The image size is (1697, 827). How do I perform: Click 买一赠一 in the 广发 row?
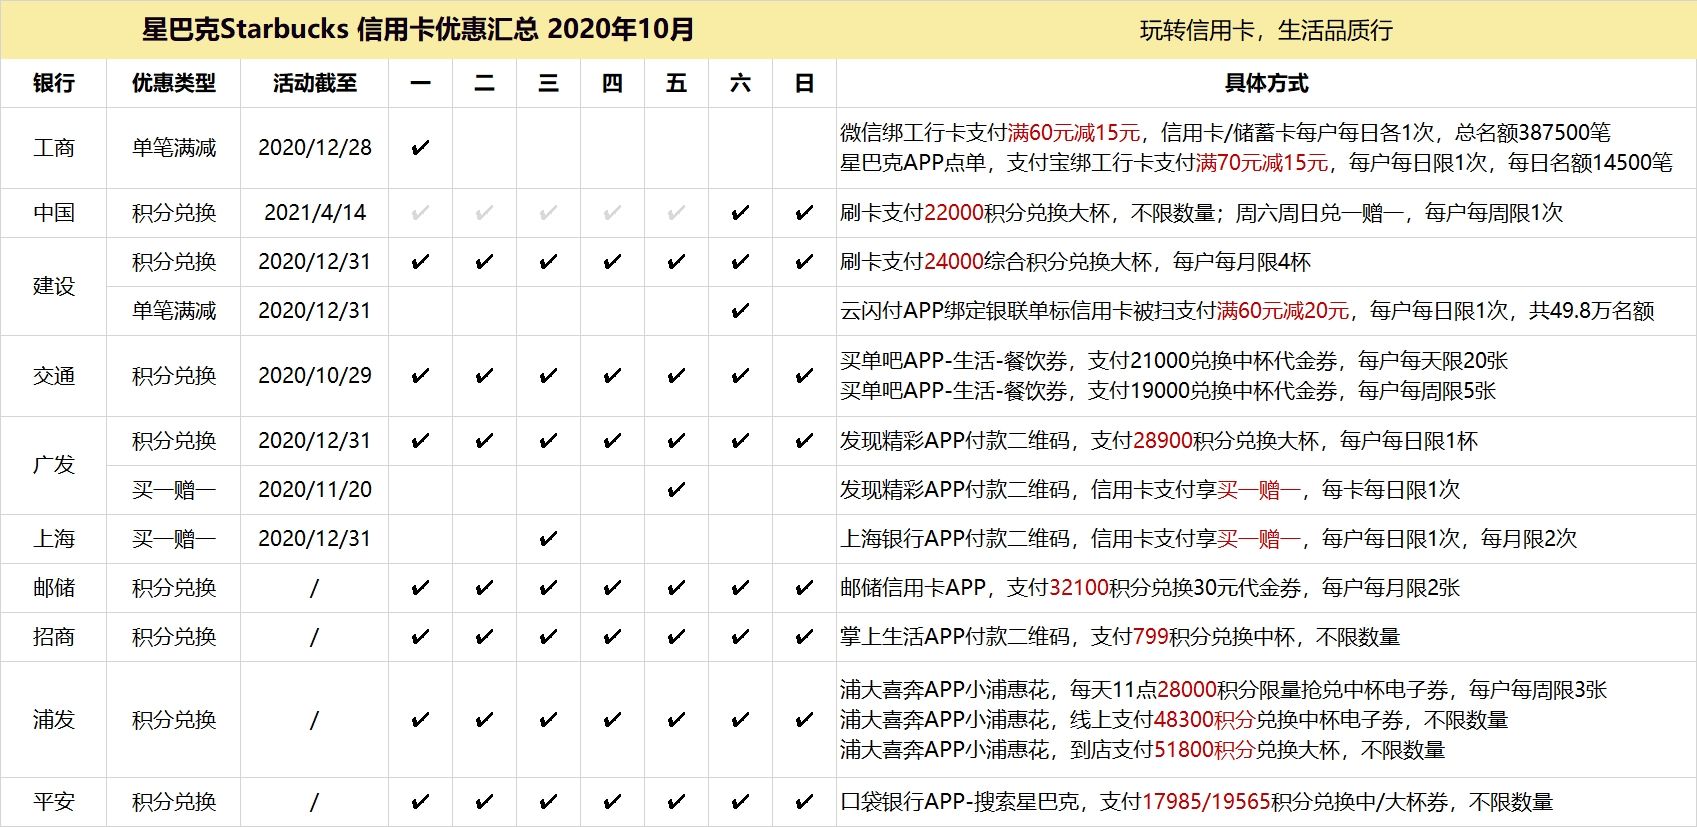174,490
